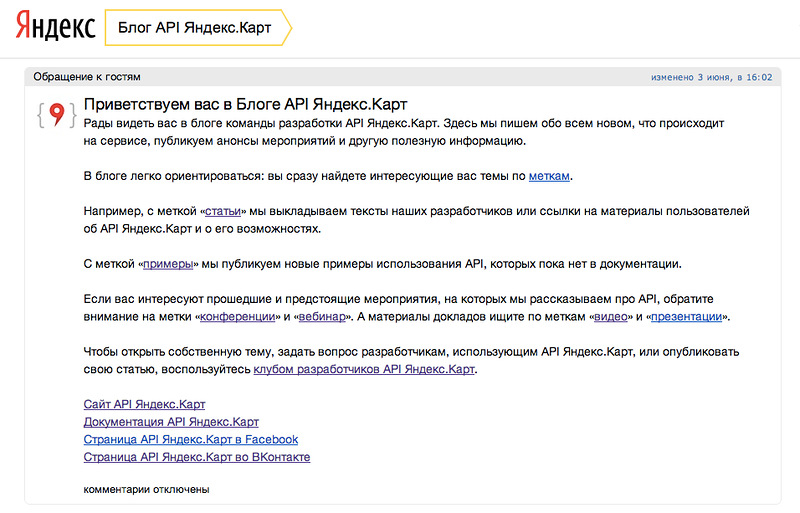
Task: Open the меткам link
Action: coord(549,176)
